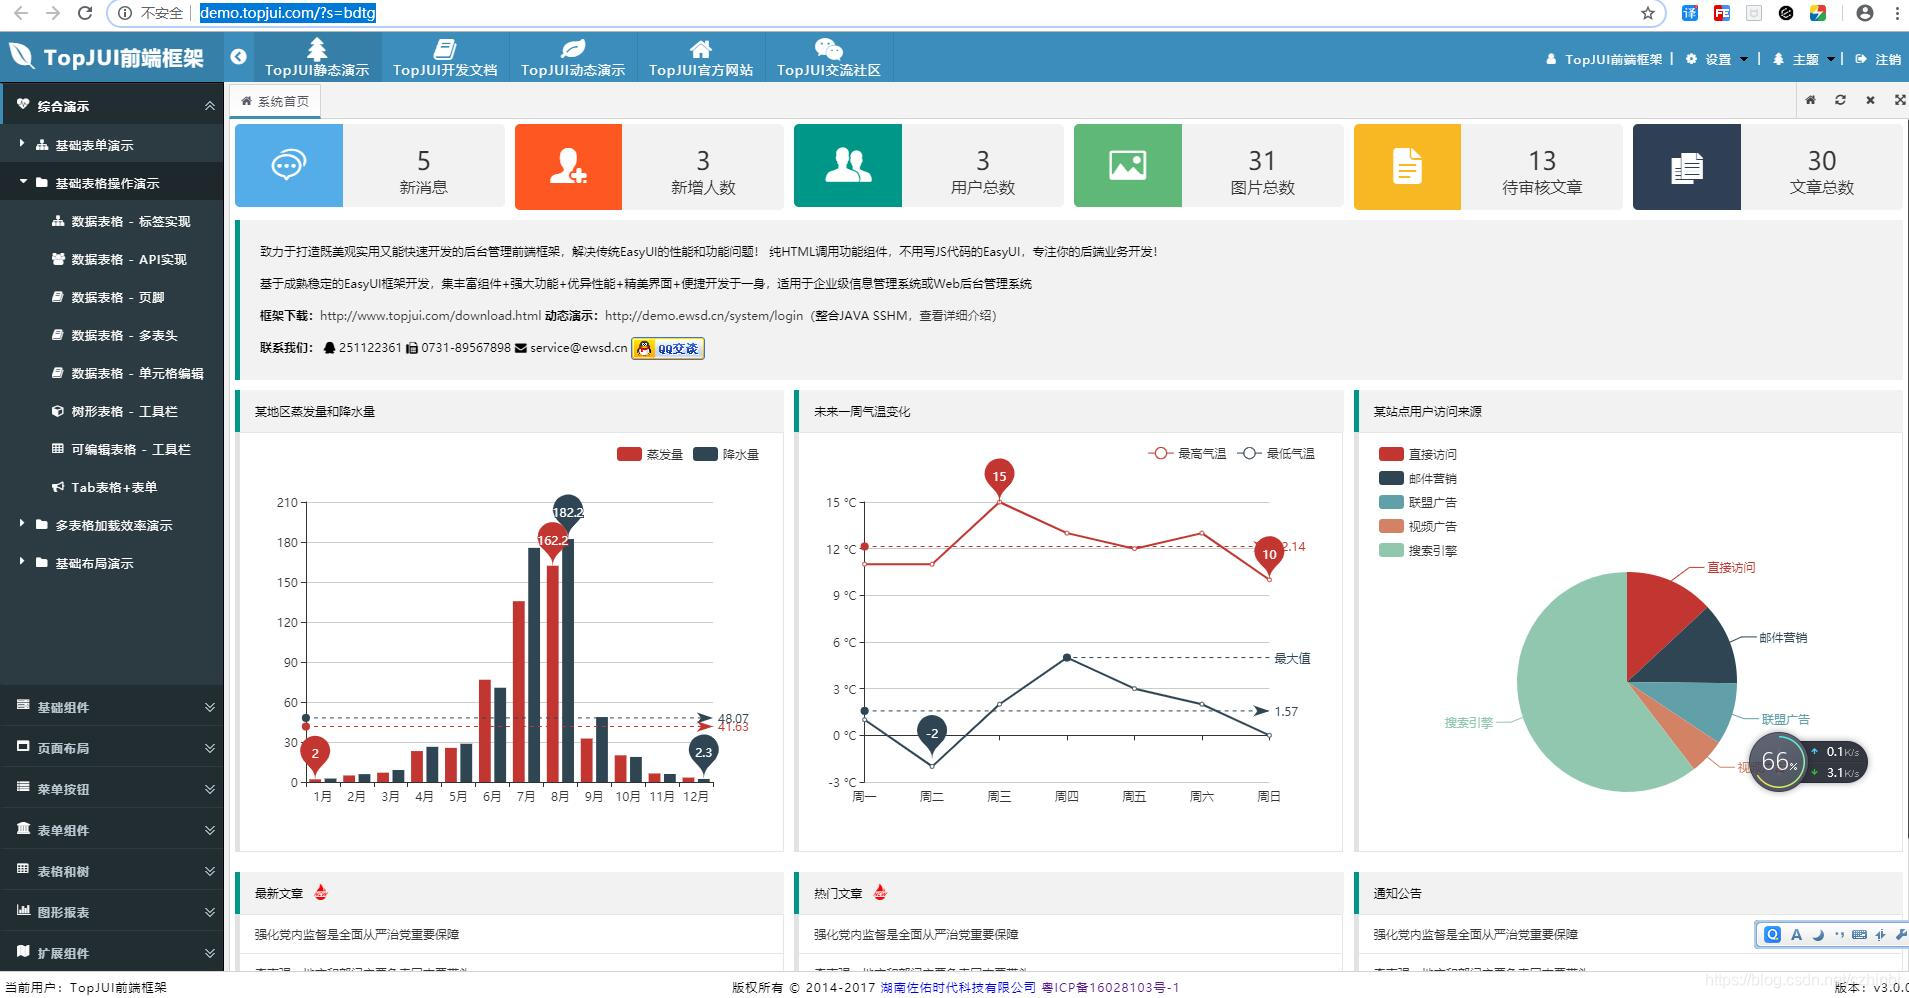The width and height of the screenshot is (1909, 998).
Task: Expand the 表单组件 accordion section
Action: (112, 830)
